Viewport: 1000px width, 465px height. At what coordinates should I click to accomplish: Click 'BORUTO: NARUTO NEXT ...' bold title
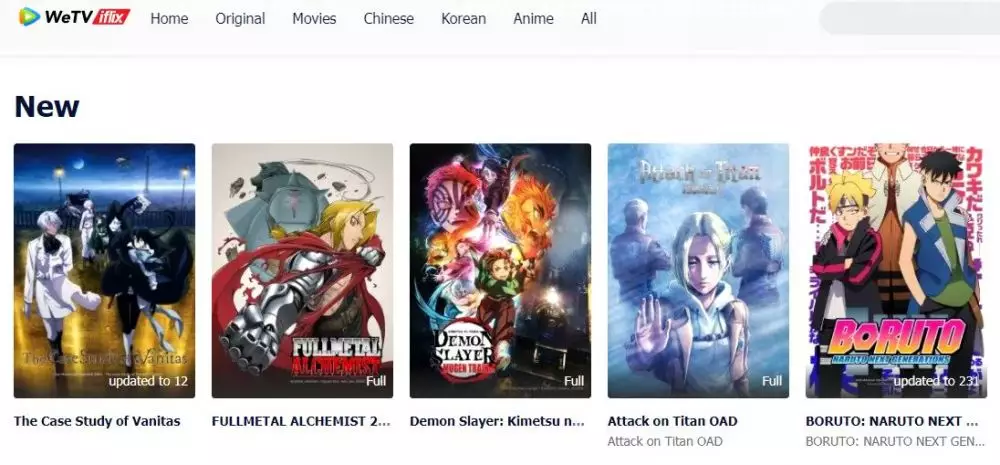(x=892, y=421)
